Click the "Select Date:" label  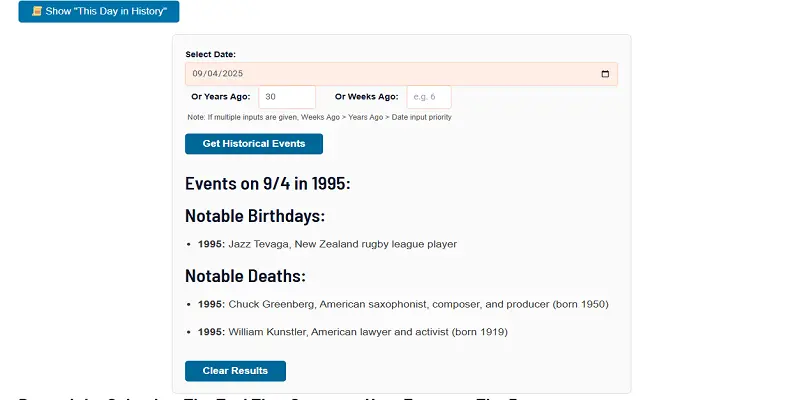tap(211, 54)
